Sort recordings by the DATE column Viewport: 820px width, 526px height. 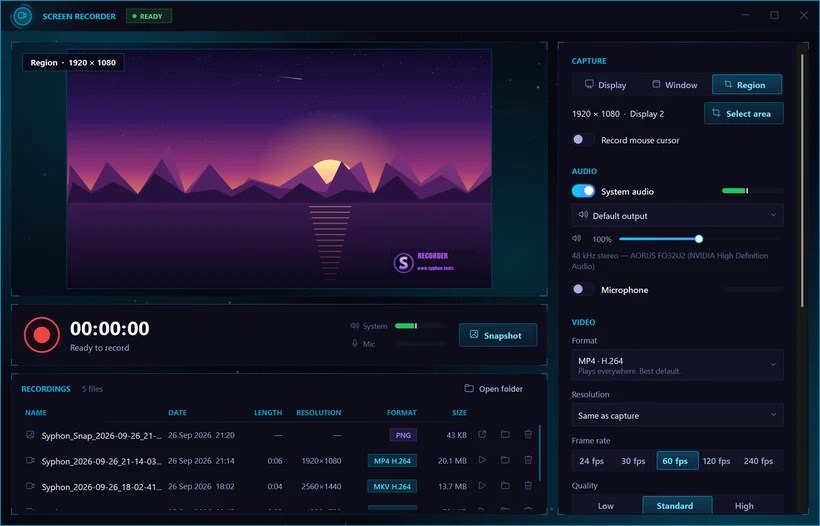pos(177,413)
